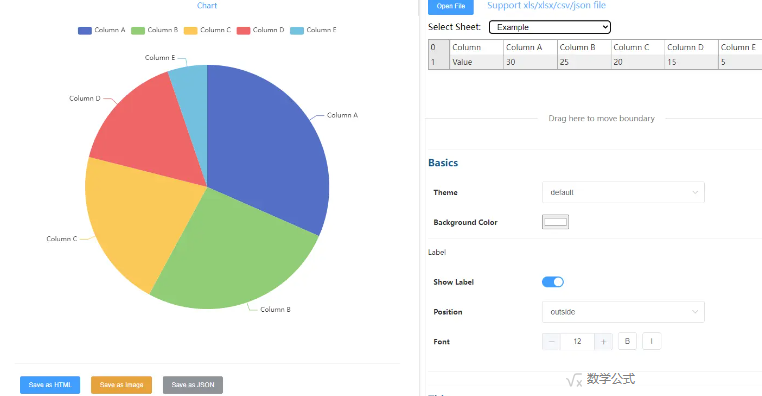Toggle Column A legend swatch

[85, 31]
